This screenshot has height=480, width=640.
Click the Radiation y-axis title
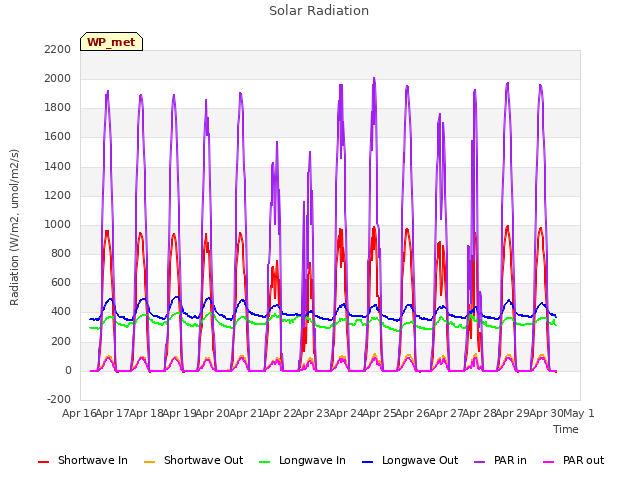[14, 227]
